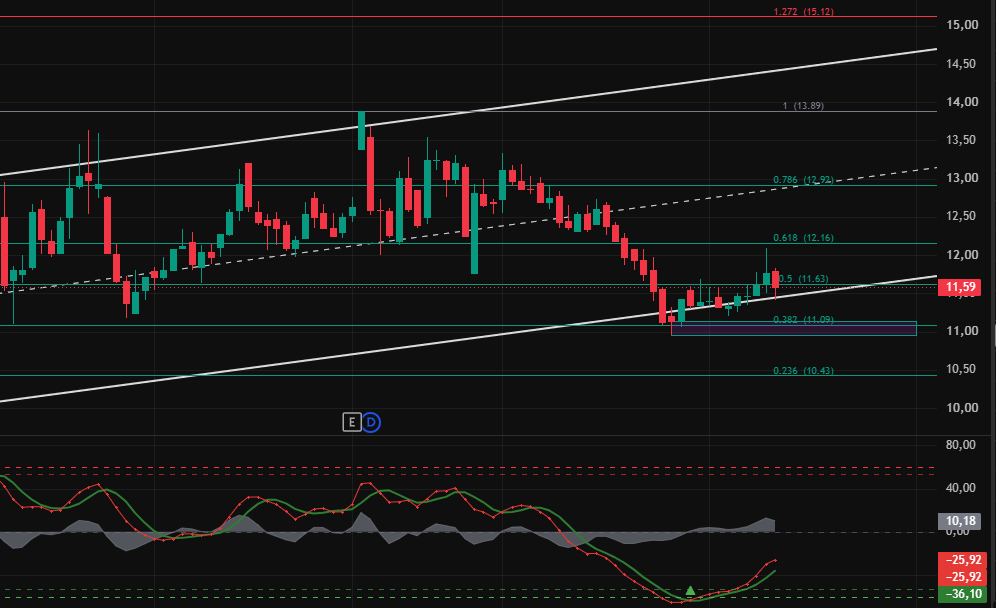
Task: Click the 14,00 price axis label
Action: [962, 102]
